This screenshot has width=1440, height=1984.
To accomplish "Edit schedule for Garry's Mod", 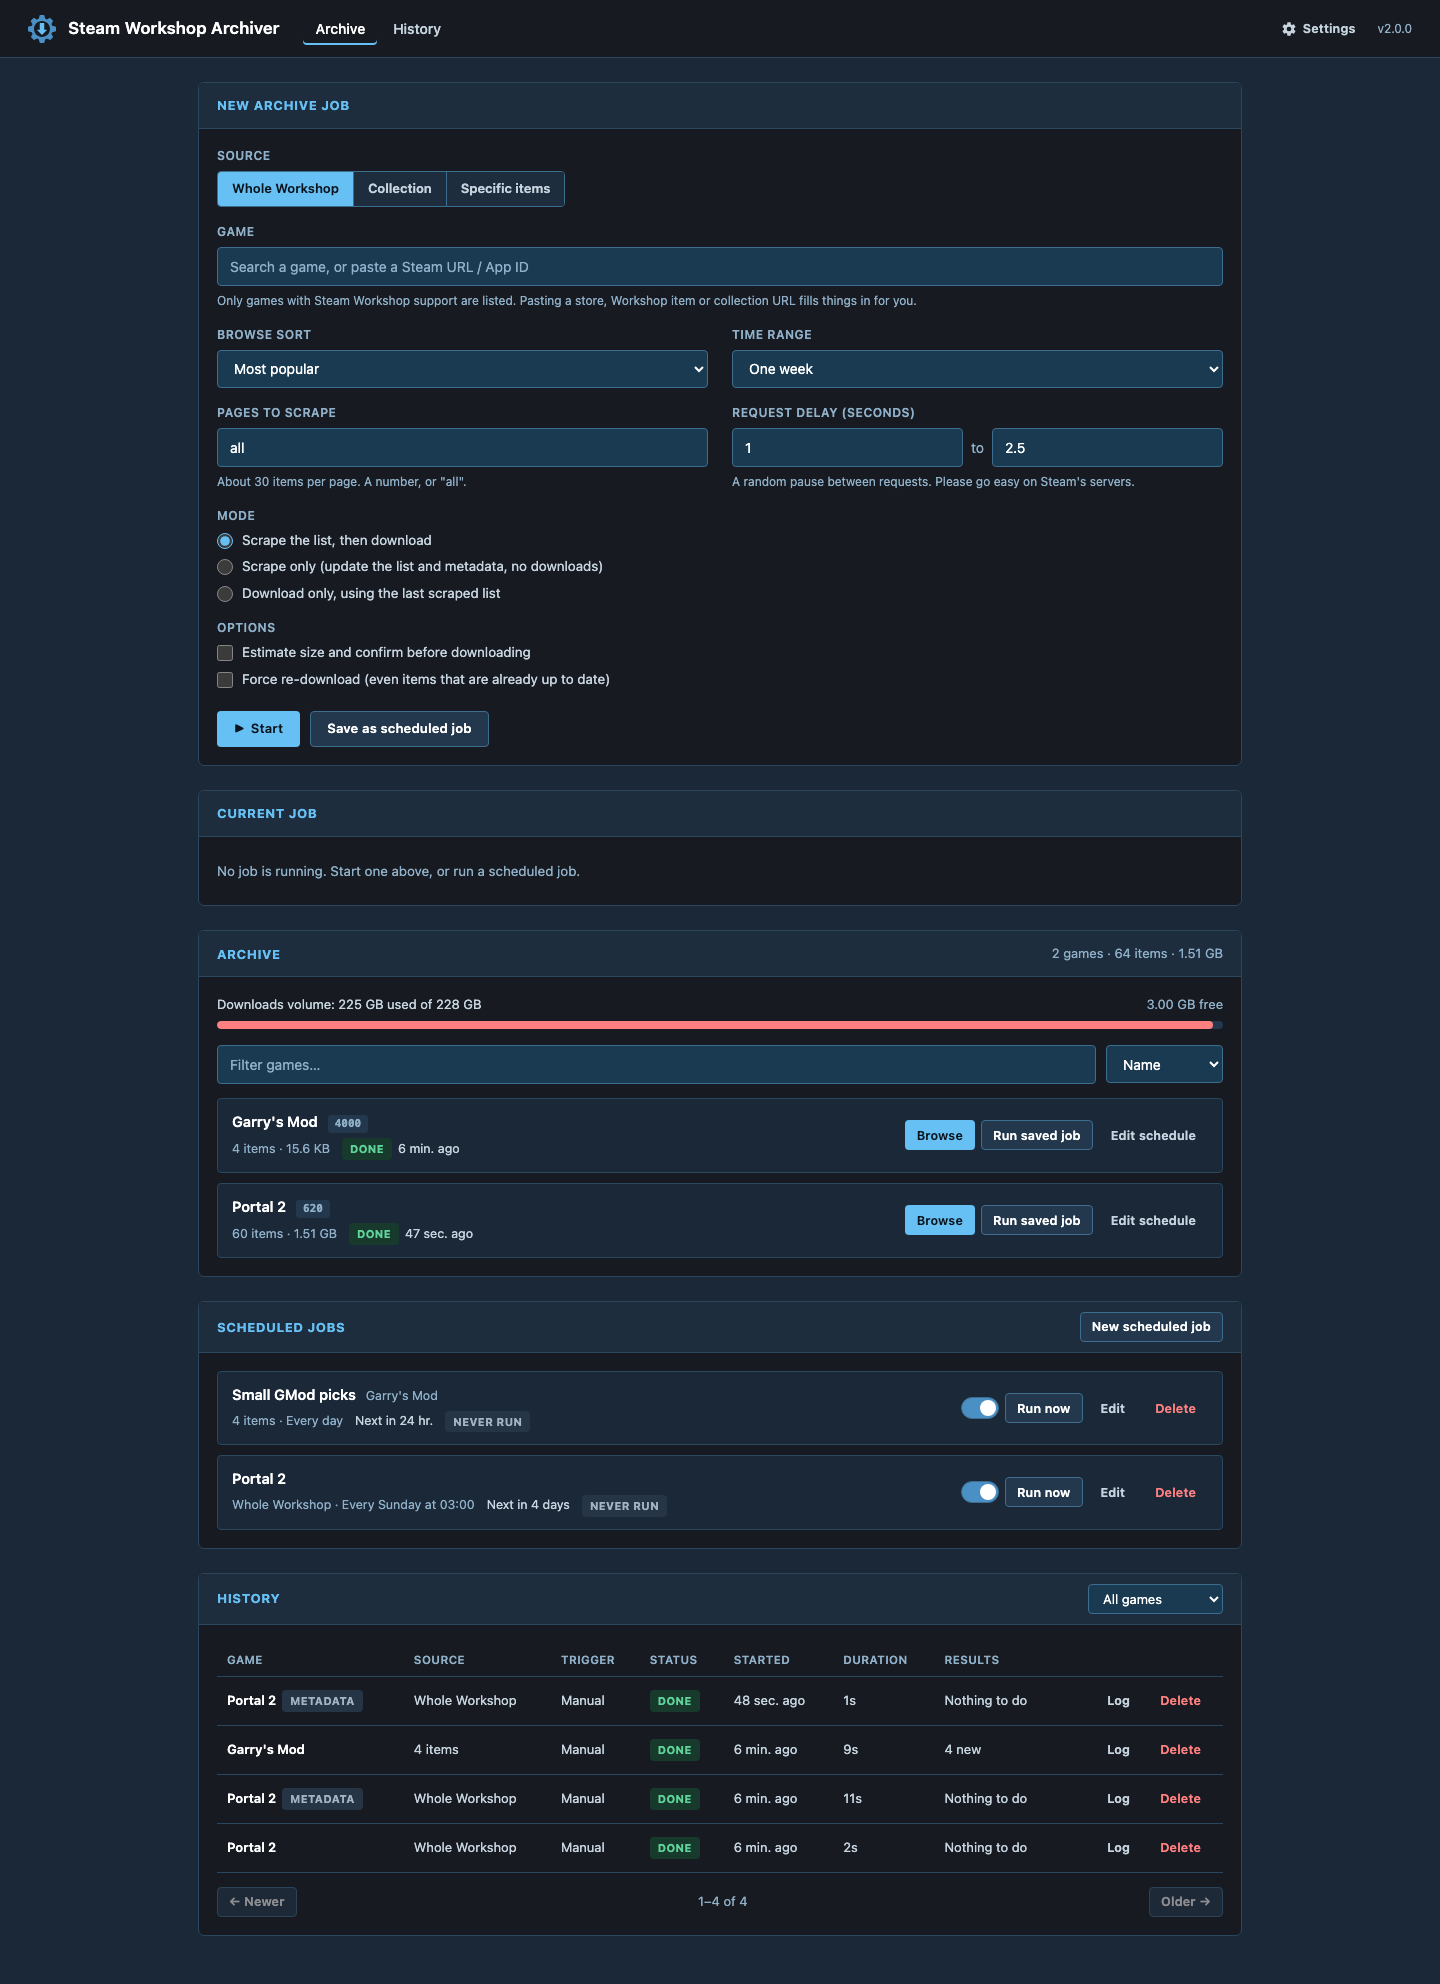I will (1153, 1136).
